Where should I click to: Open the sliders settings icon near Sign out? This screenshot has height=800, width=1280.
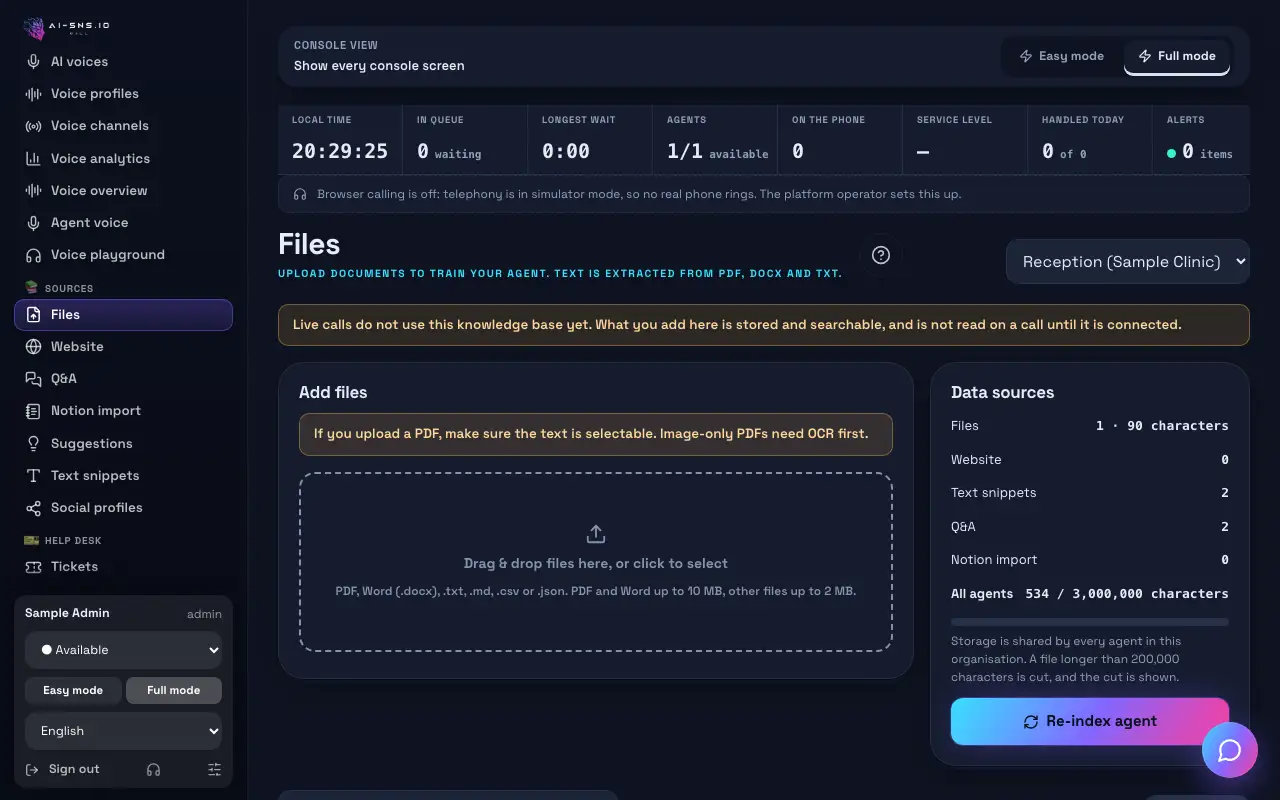coord(214,769)
